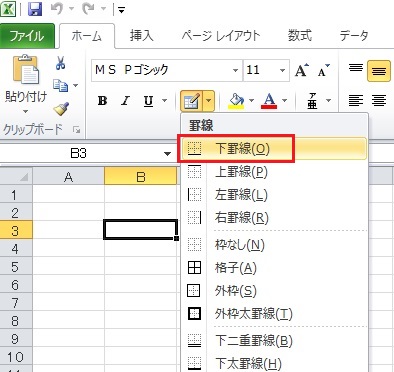Collapse the Borders dropdown arrow
Image resolution: width=394 pixels, height=372 pixels.
tap(209, 101)
